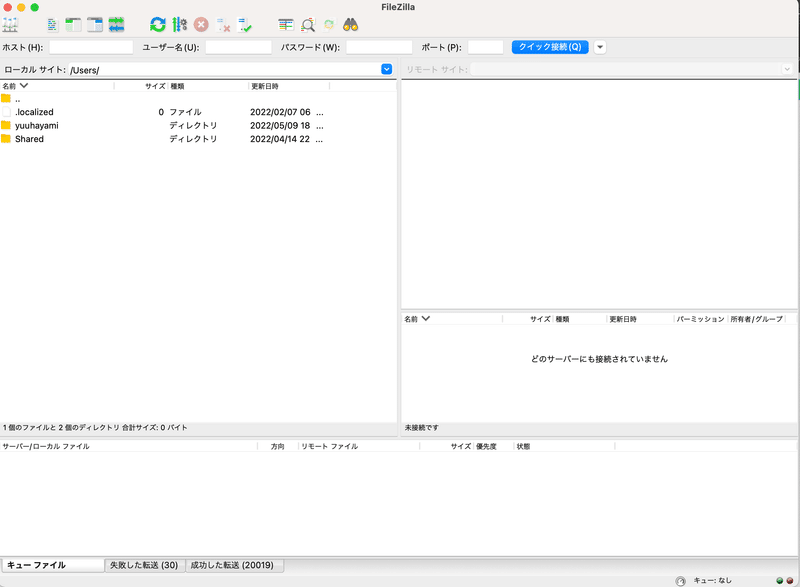Click queue header リモート ファイル

pos(330,446)
